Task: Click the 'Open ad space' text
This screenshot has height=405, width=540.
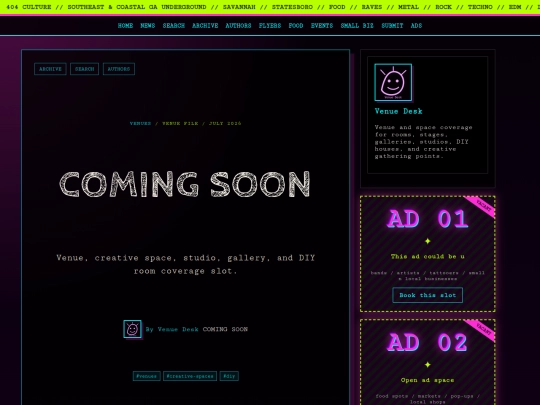Action: pyautogui.click(x=428, y=380)
